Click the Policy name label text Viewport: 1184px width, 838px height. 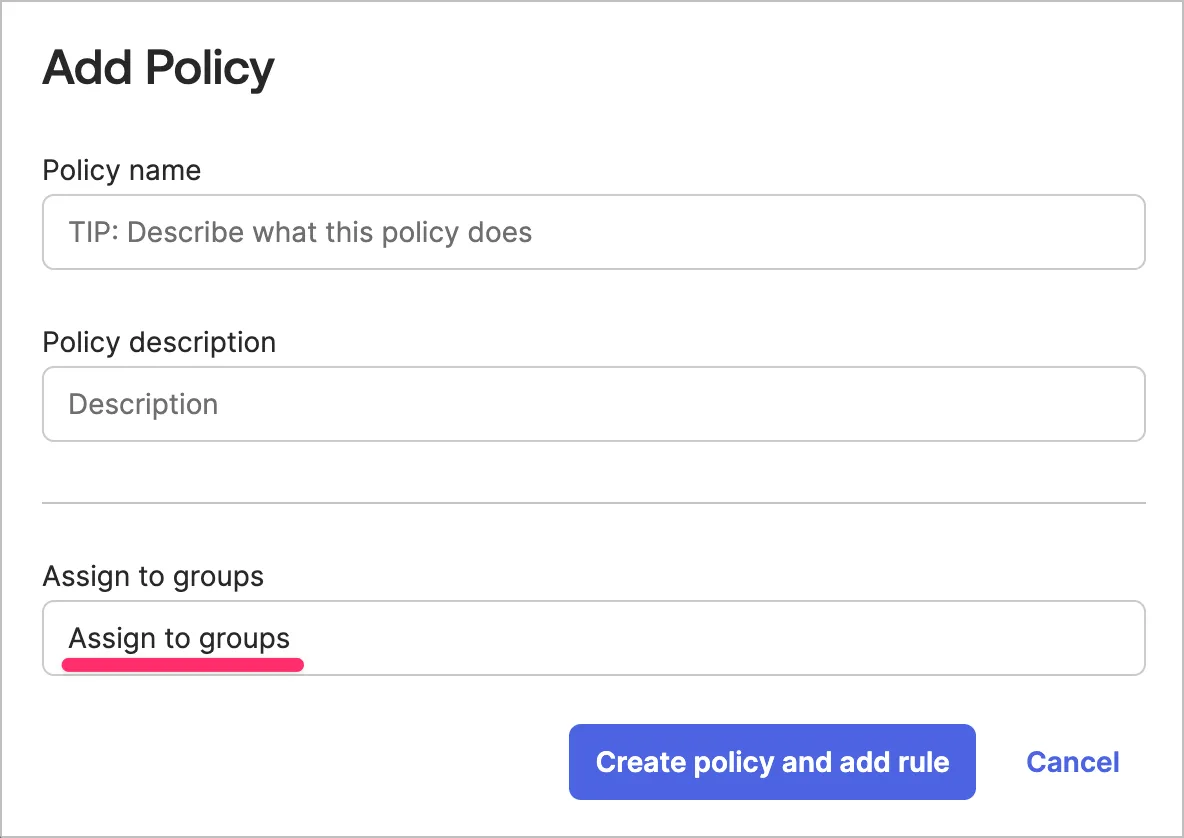tap(121, 171)
